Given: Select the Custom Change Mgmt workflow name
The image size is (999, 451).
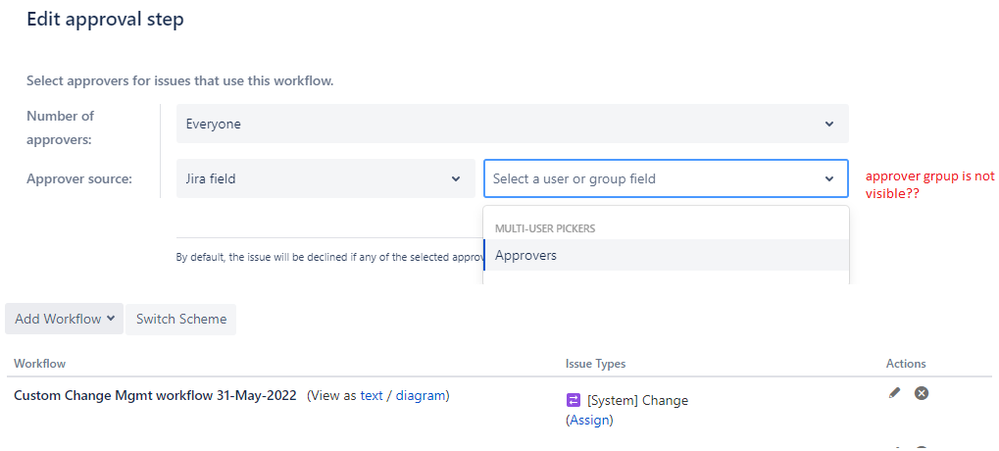Looking at the screenshot, I should click(x=155, y=395).
